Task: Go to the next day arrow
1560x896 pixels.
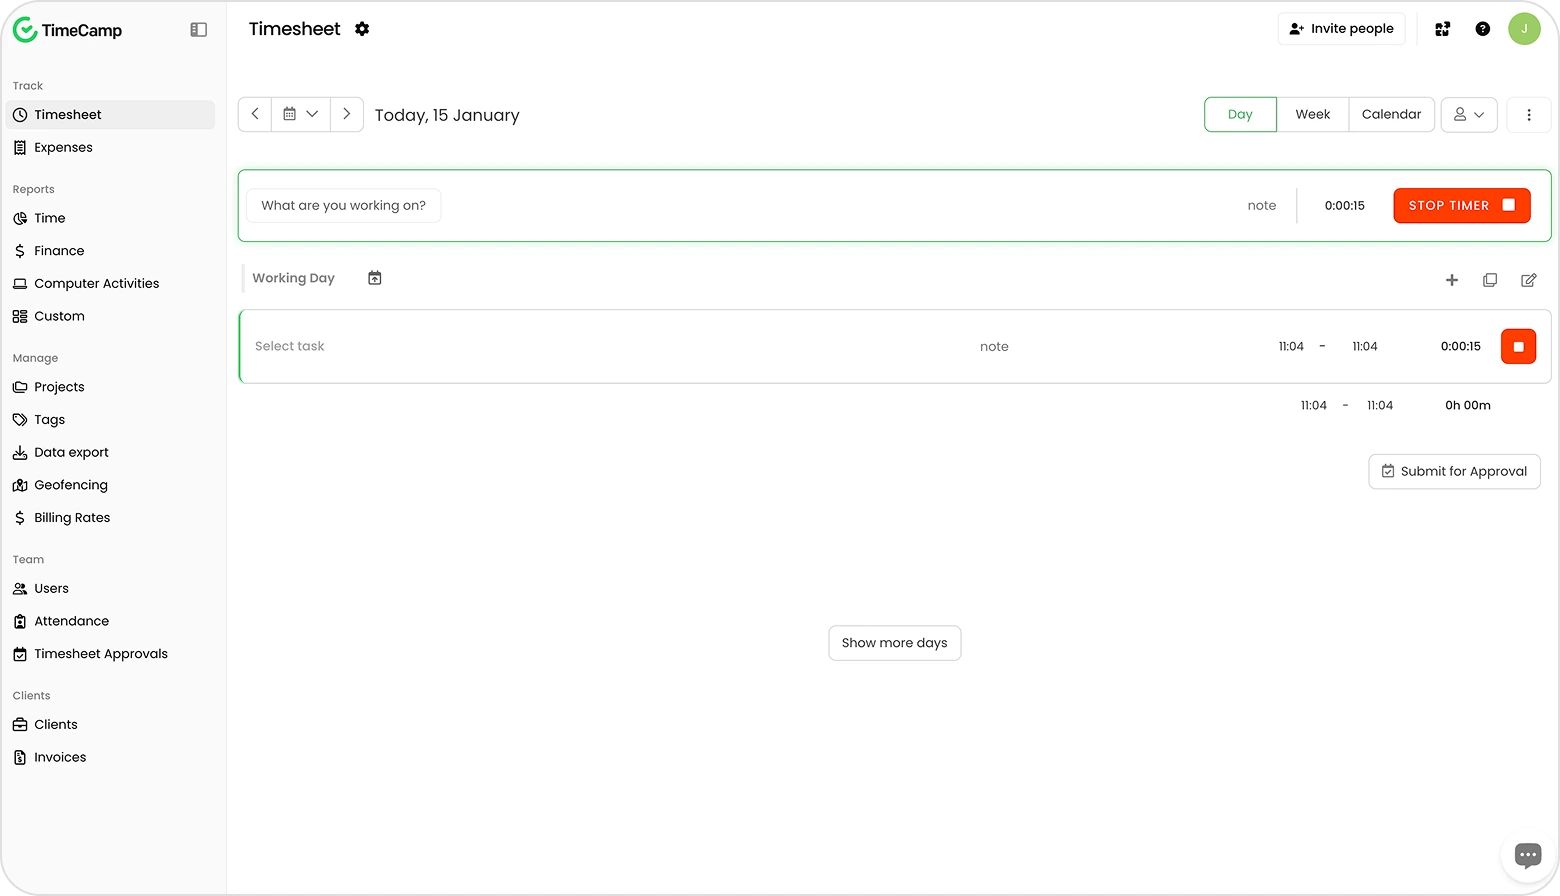Action: click(x=347, y=114)
